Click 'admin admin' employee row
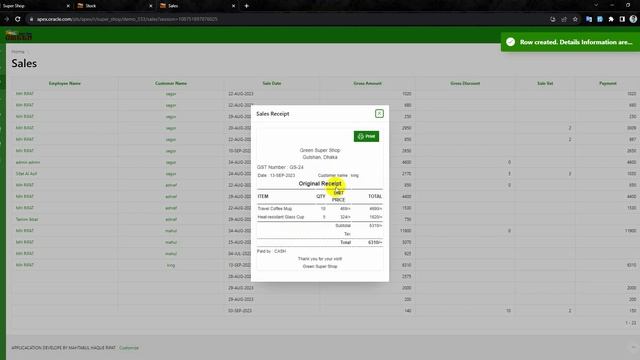640x360 pixels. (28, 162)
